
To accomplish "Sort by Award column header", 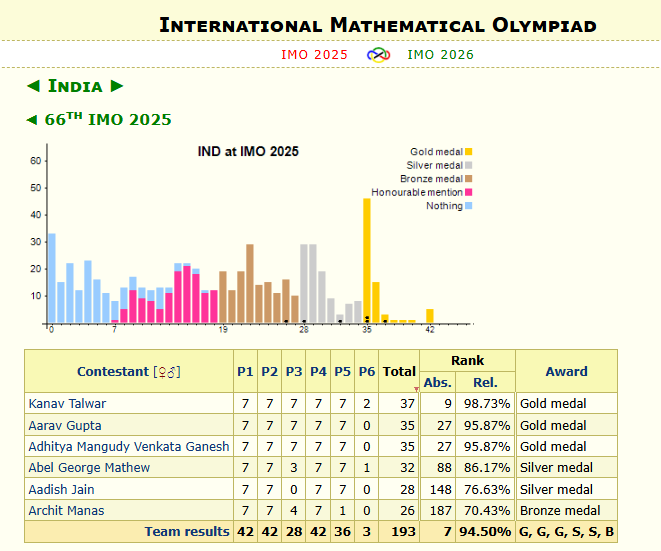I will pyautogui.click(x=566, y=371).
